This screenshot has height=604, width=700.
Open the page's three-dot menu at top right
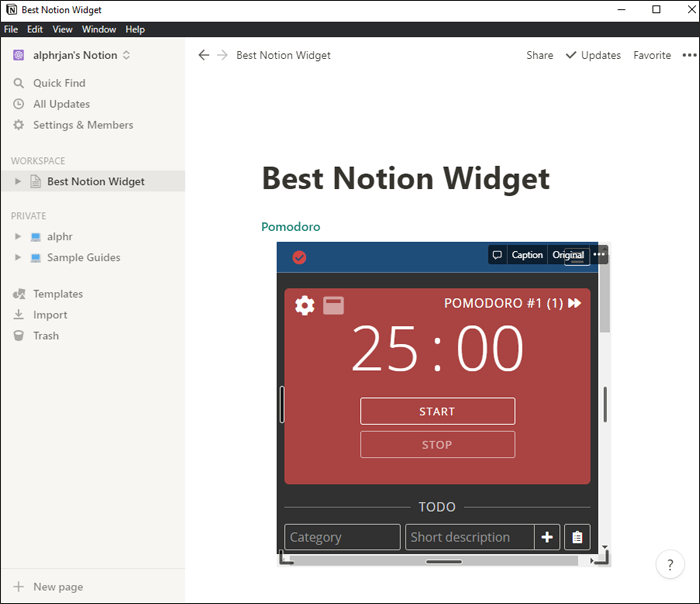pyautogui.click(x=689, y=55)
